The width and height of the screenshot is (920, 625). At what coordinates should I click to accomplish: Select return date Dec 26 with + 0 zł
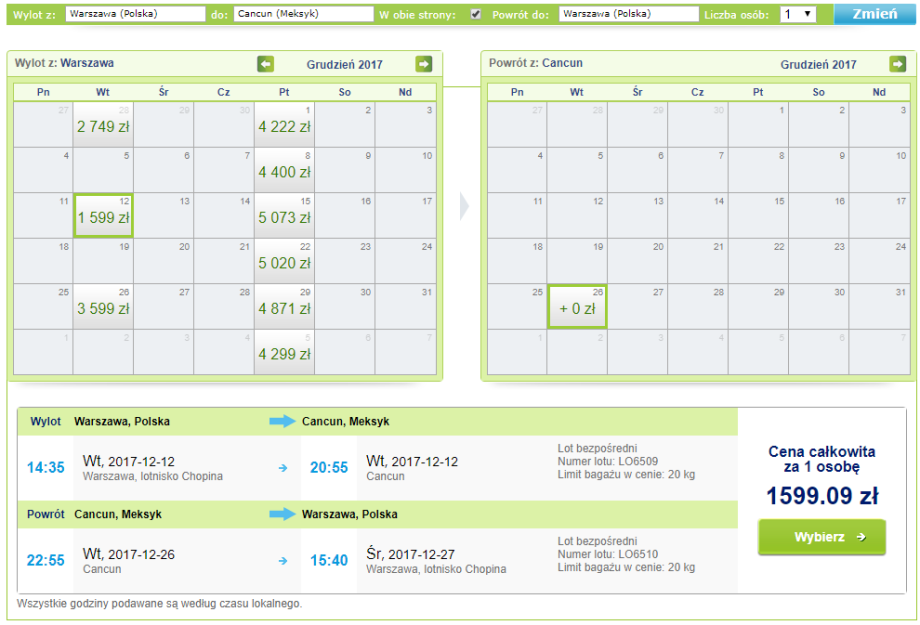[577, 307]
